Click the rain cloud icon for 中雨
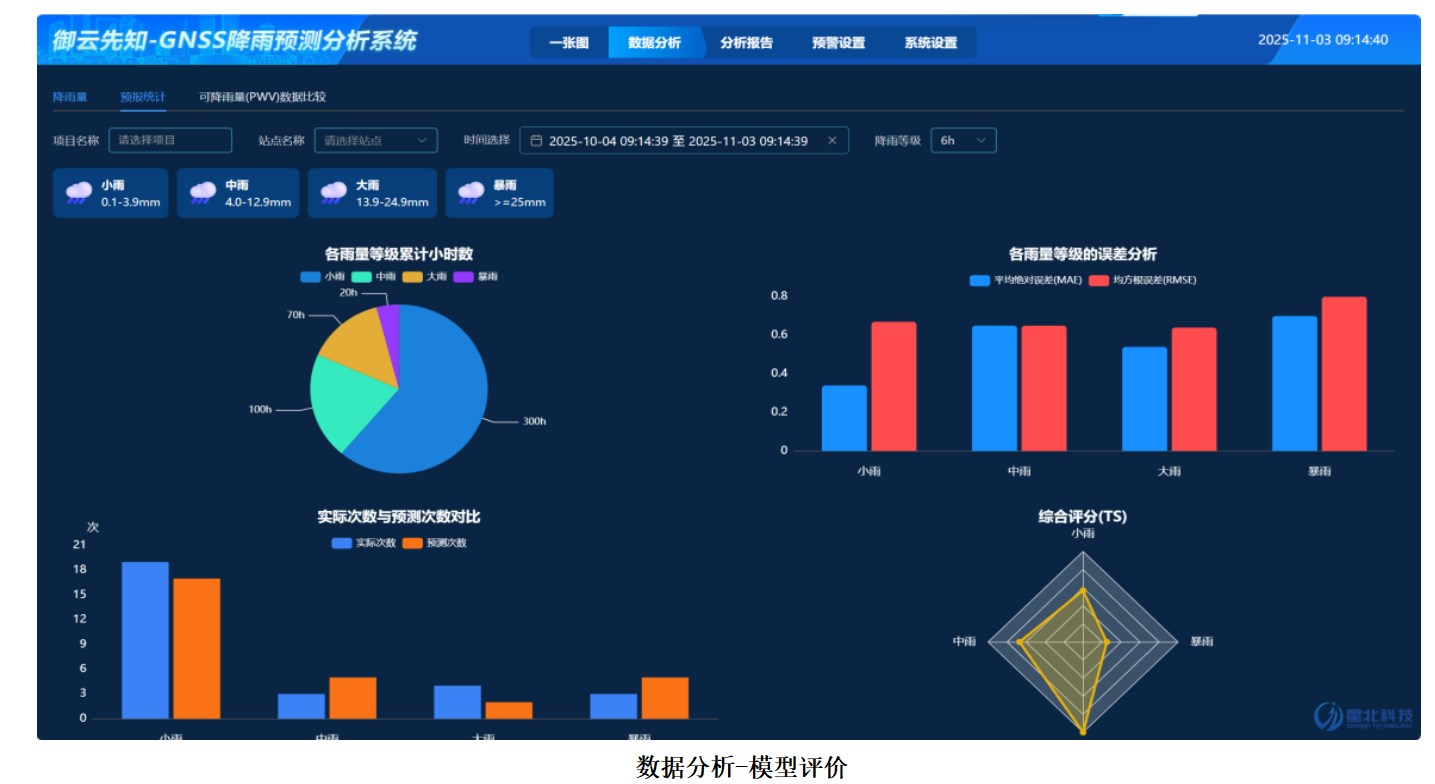 [x=203, y=193]
